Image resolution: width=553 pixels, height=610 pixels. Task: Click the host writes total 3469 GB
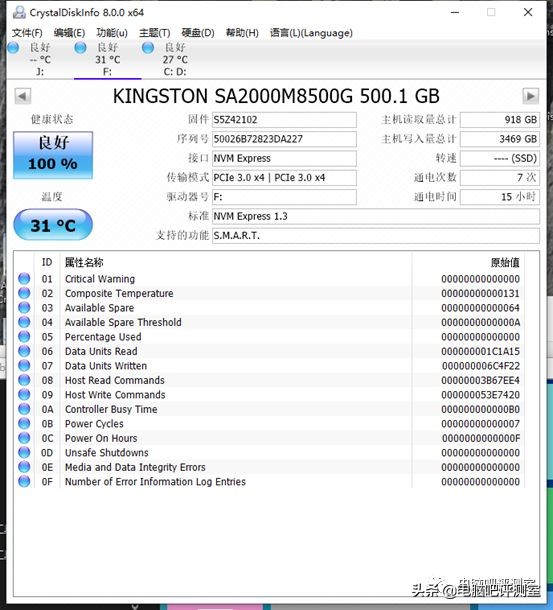(500, 139)
